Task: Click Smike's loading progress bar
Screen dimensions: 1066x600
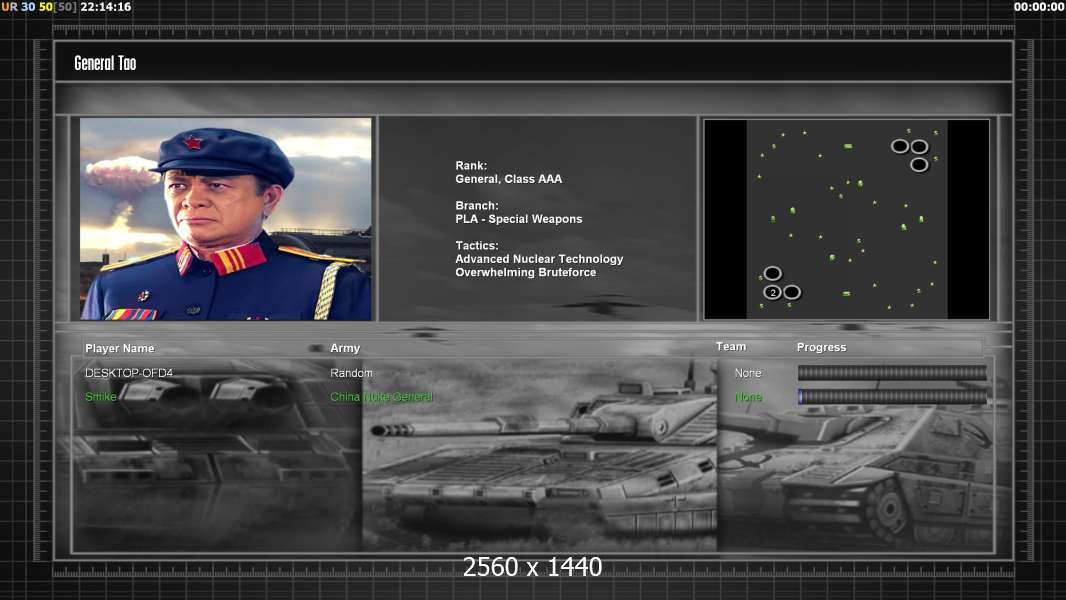Action: tap(892, 397)
